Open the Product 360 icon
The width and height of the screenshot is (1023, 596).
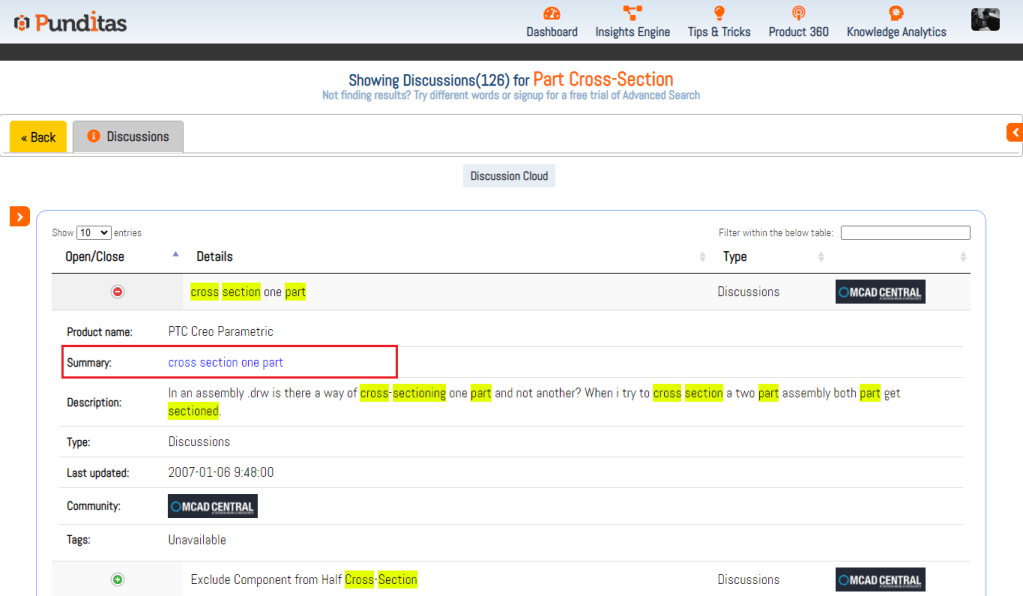point(798,13)
